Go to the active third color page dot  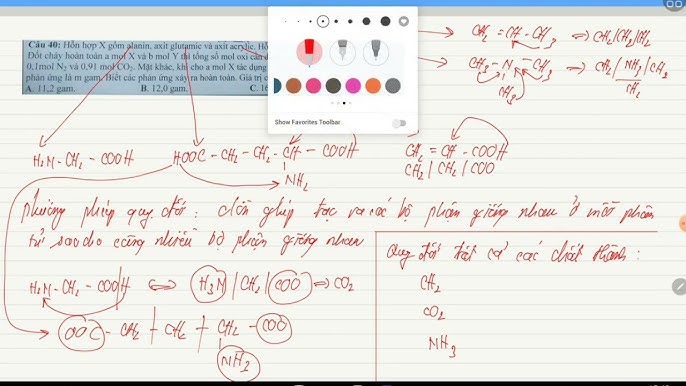coord(344,103)
